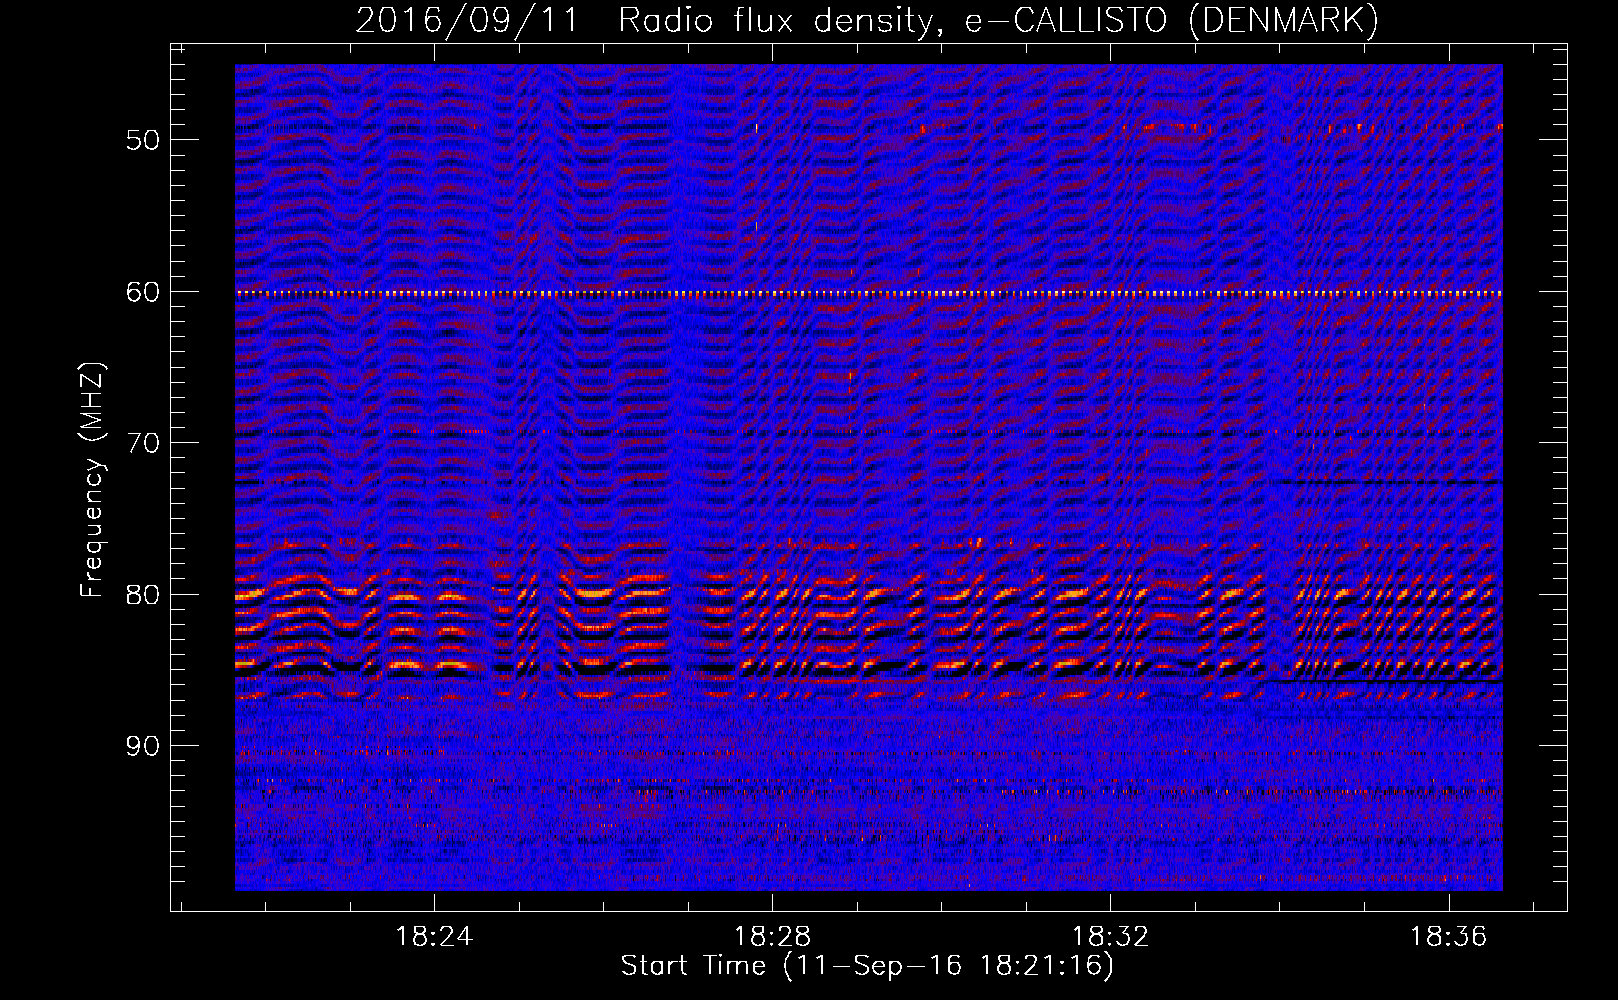Click the plot title showing e-CALLISTO (DENMARK)
This screenshot has width=1618, height=1000.
(867, 21)
